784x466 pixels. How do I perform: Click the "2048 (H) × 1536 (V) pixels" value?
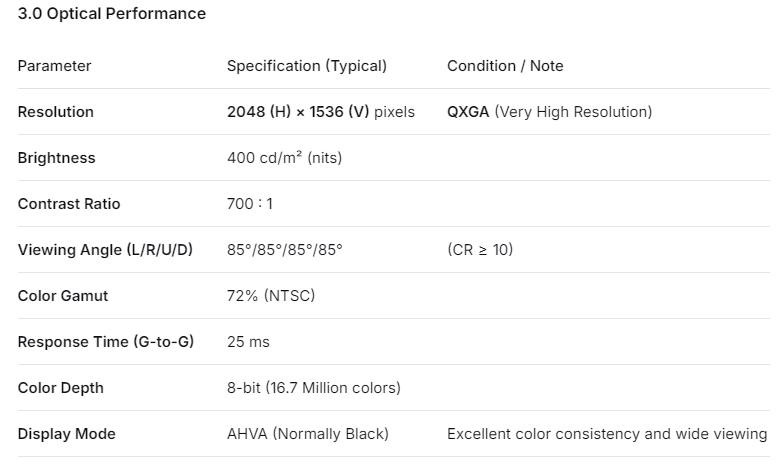(x=320, y=112)
